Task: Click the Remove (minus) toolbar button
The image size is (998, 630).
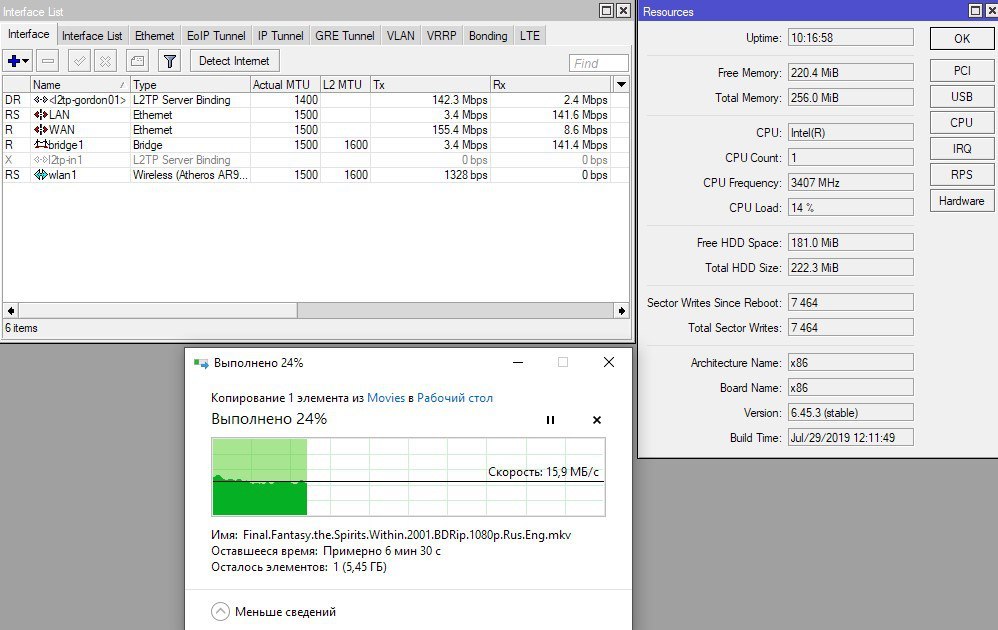Action: click(x=48, y=61)
